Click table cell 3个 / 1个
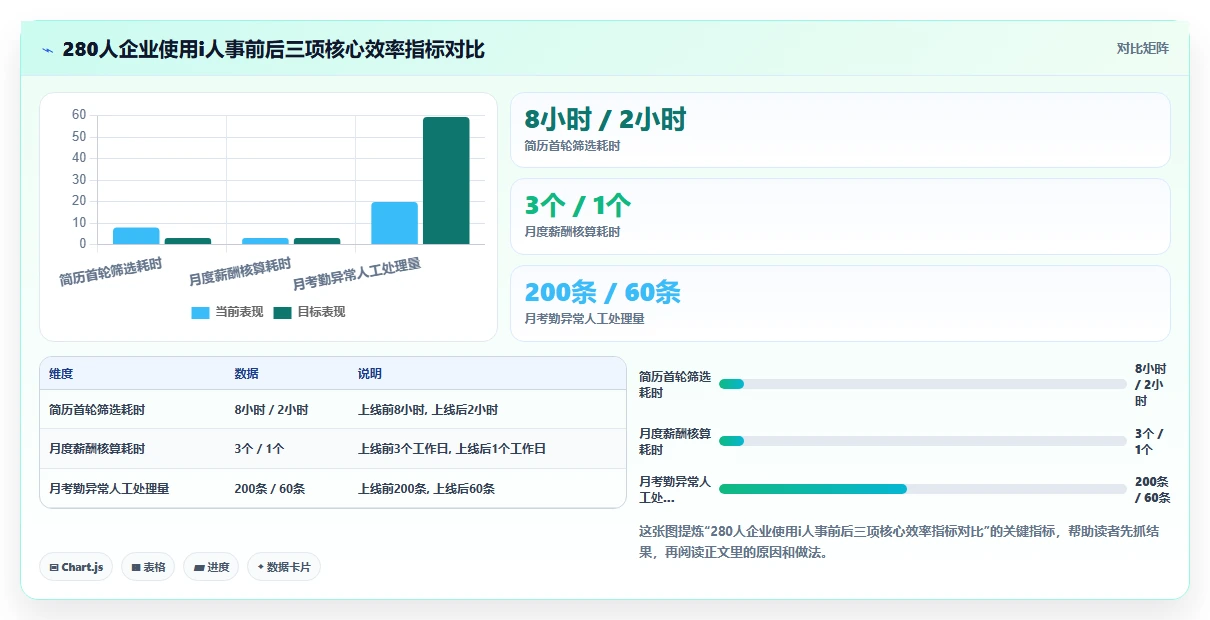This screenshot has width=1210, height=620. click(x=260, y=449)
